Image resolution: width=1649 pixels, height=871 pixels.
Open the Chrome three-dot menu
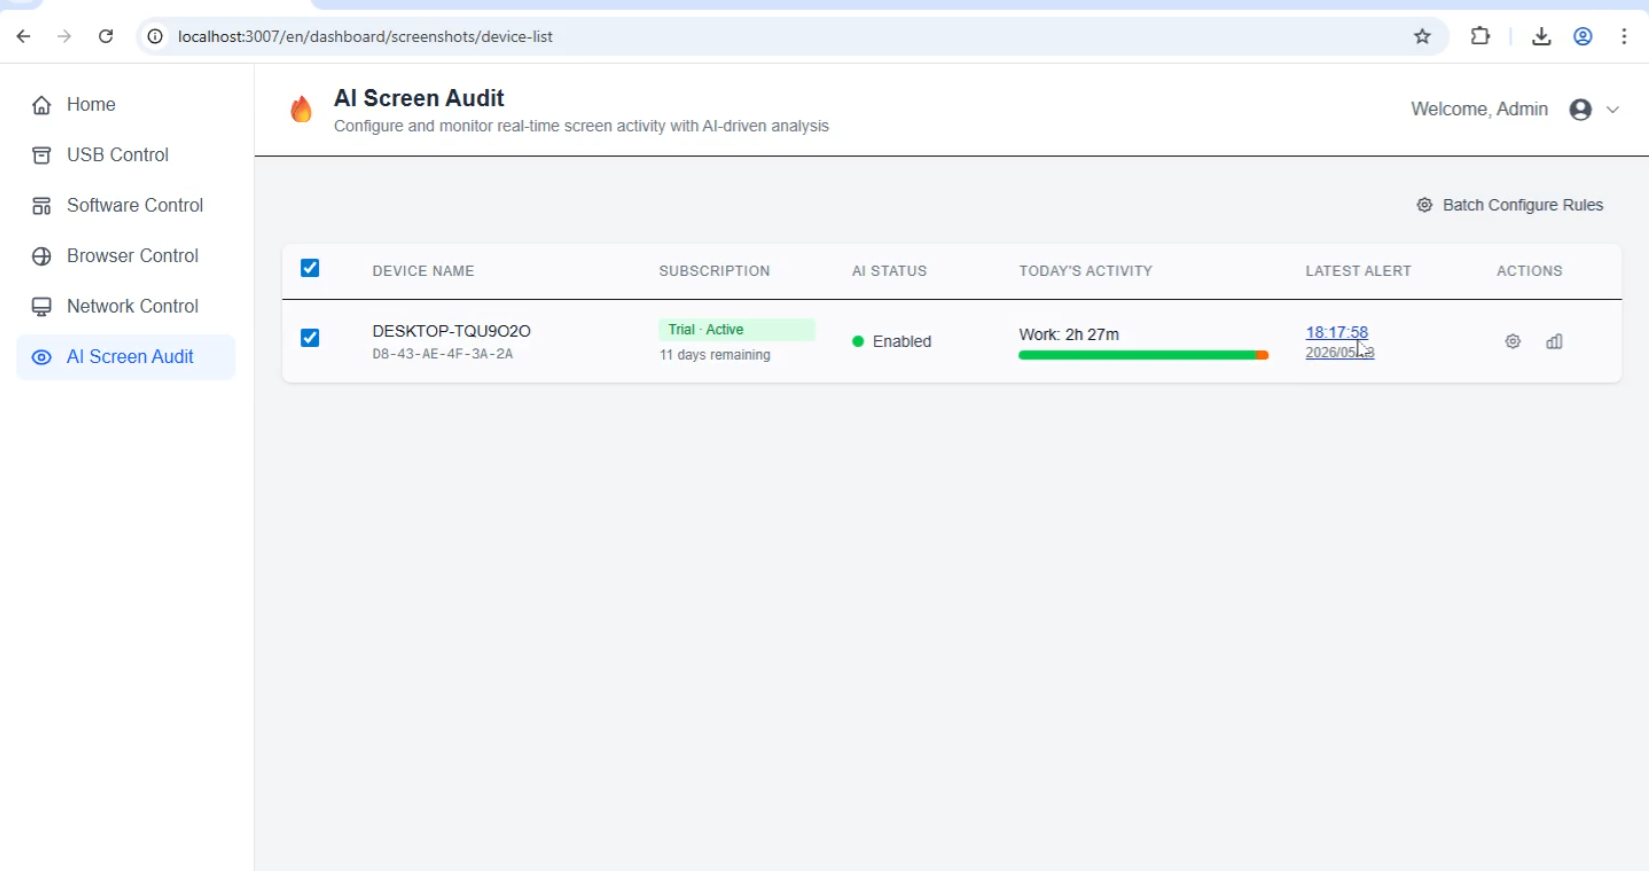pyautogui.click(x=1624, y=37)
